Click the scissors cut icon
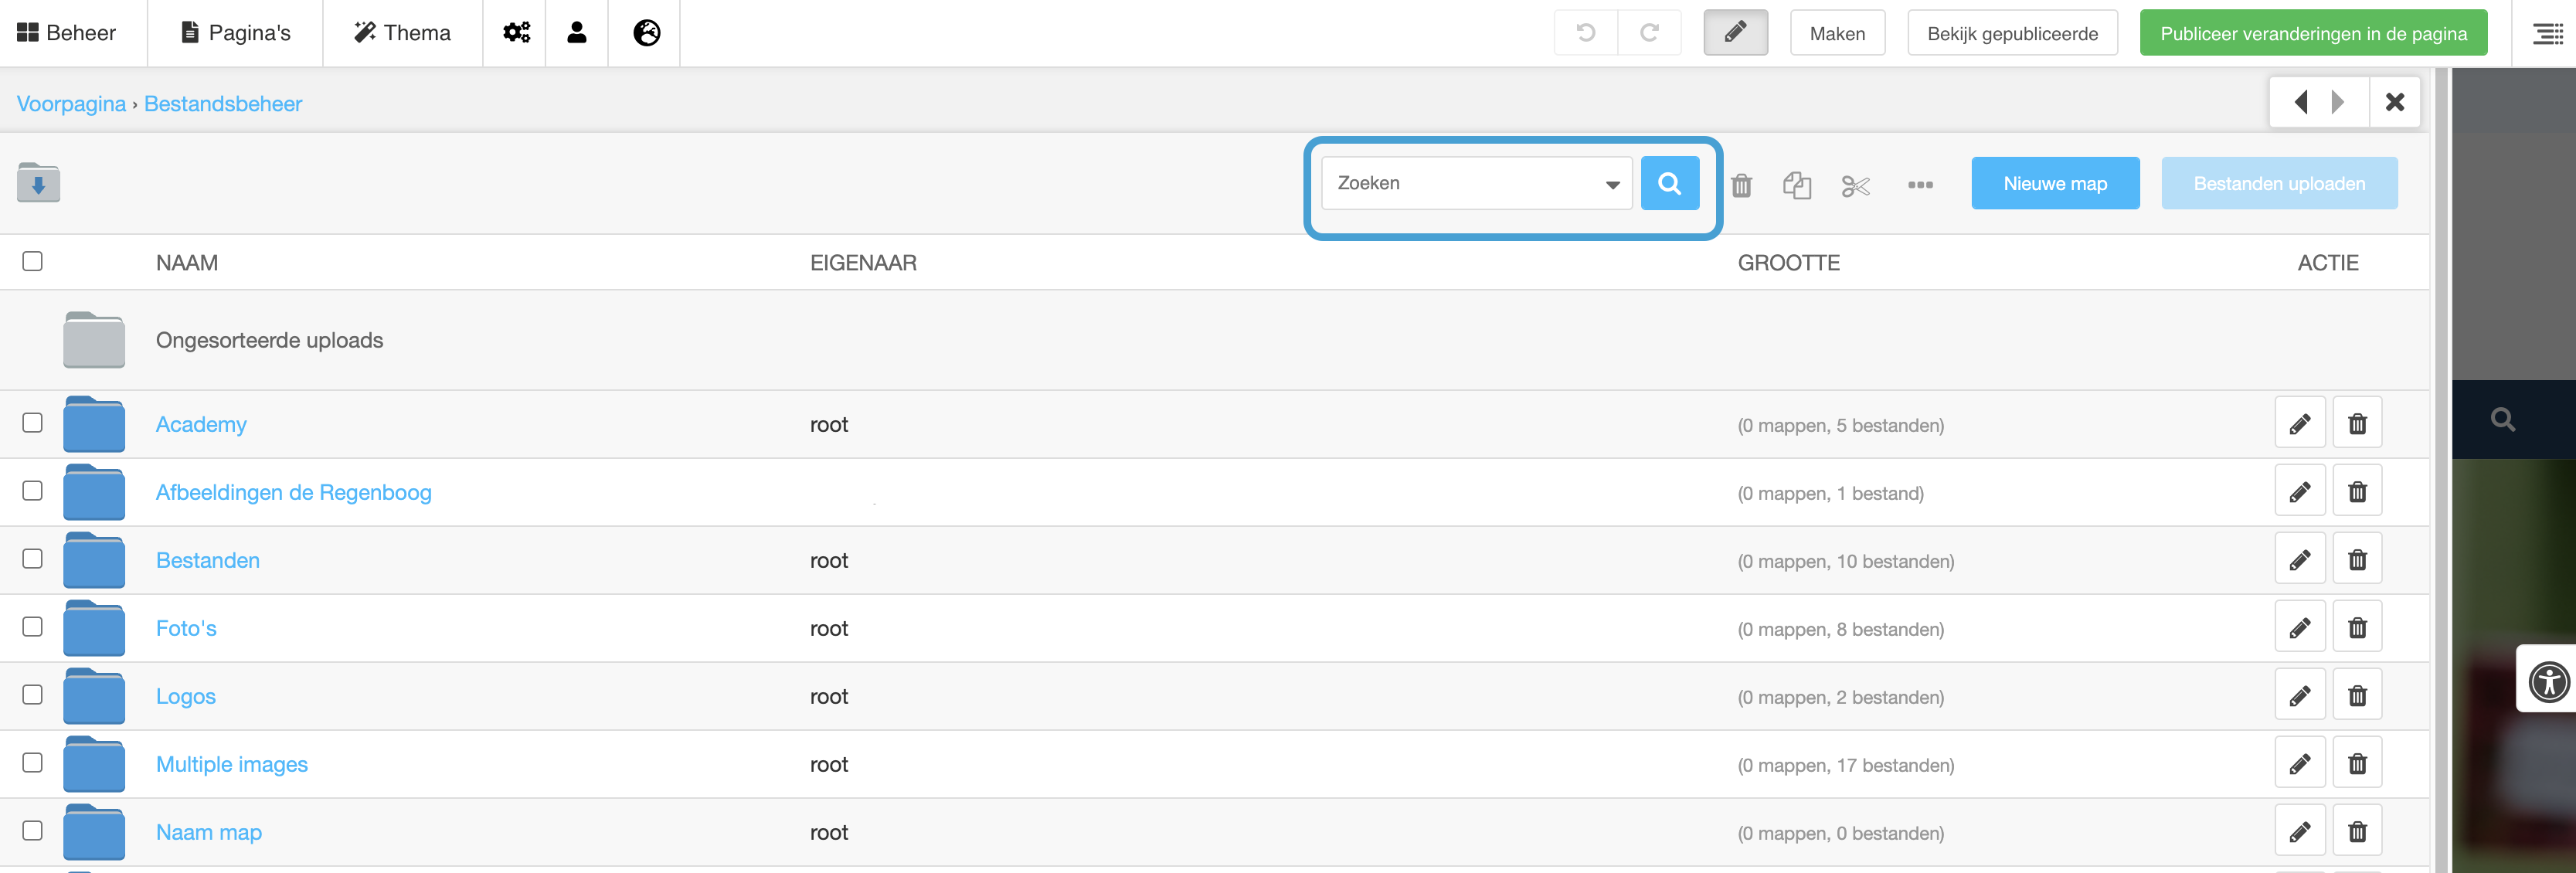The width and height of the screenshot is (2576, 873). [1855, 185]
